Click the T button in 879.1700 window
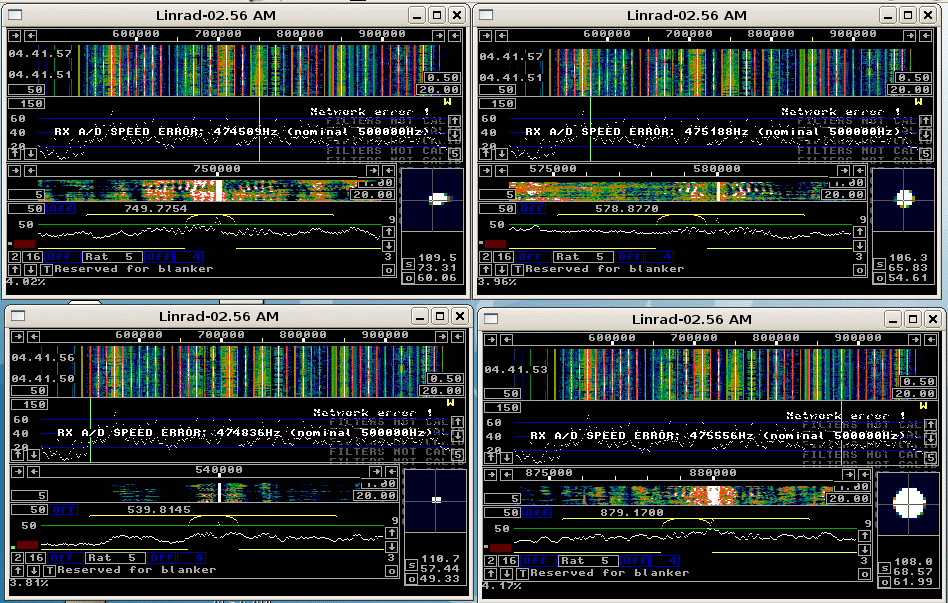Image resolution: width=948 pixels, height=603 pixels. coord(522,573)
